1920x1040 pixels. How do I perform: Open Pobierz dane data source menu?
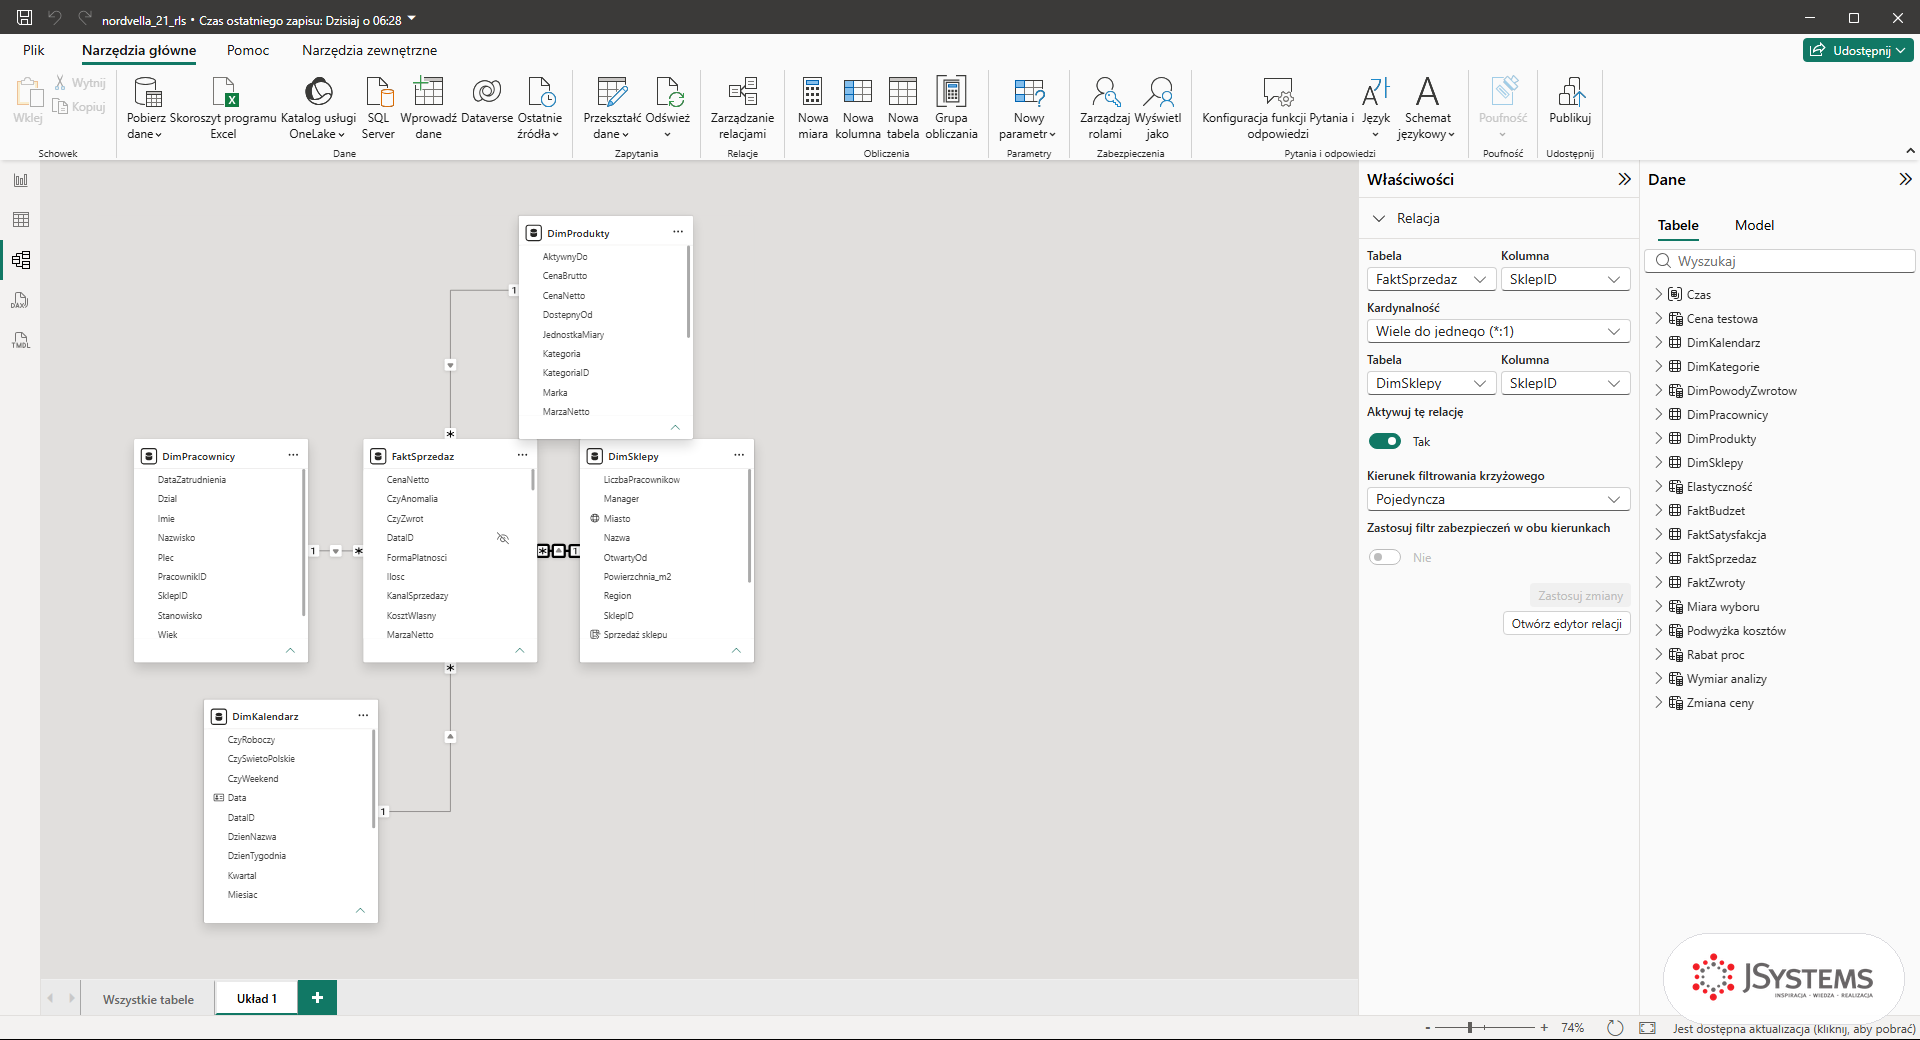coord(146,108)
